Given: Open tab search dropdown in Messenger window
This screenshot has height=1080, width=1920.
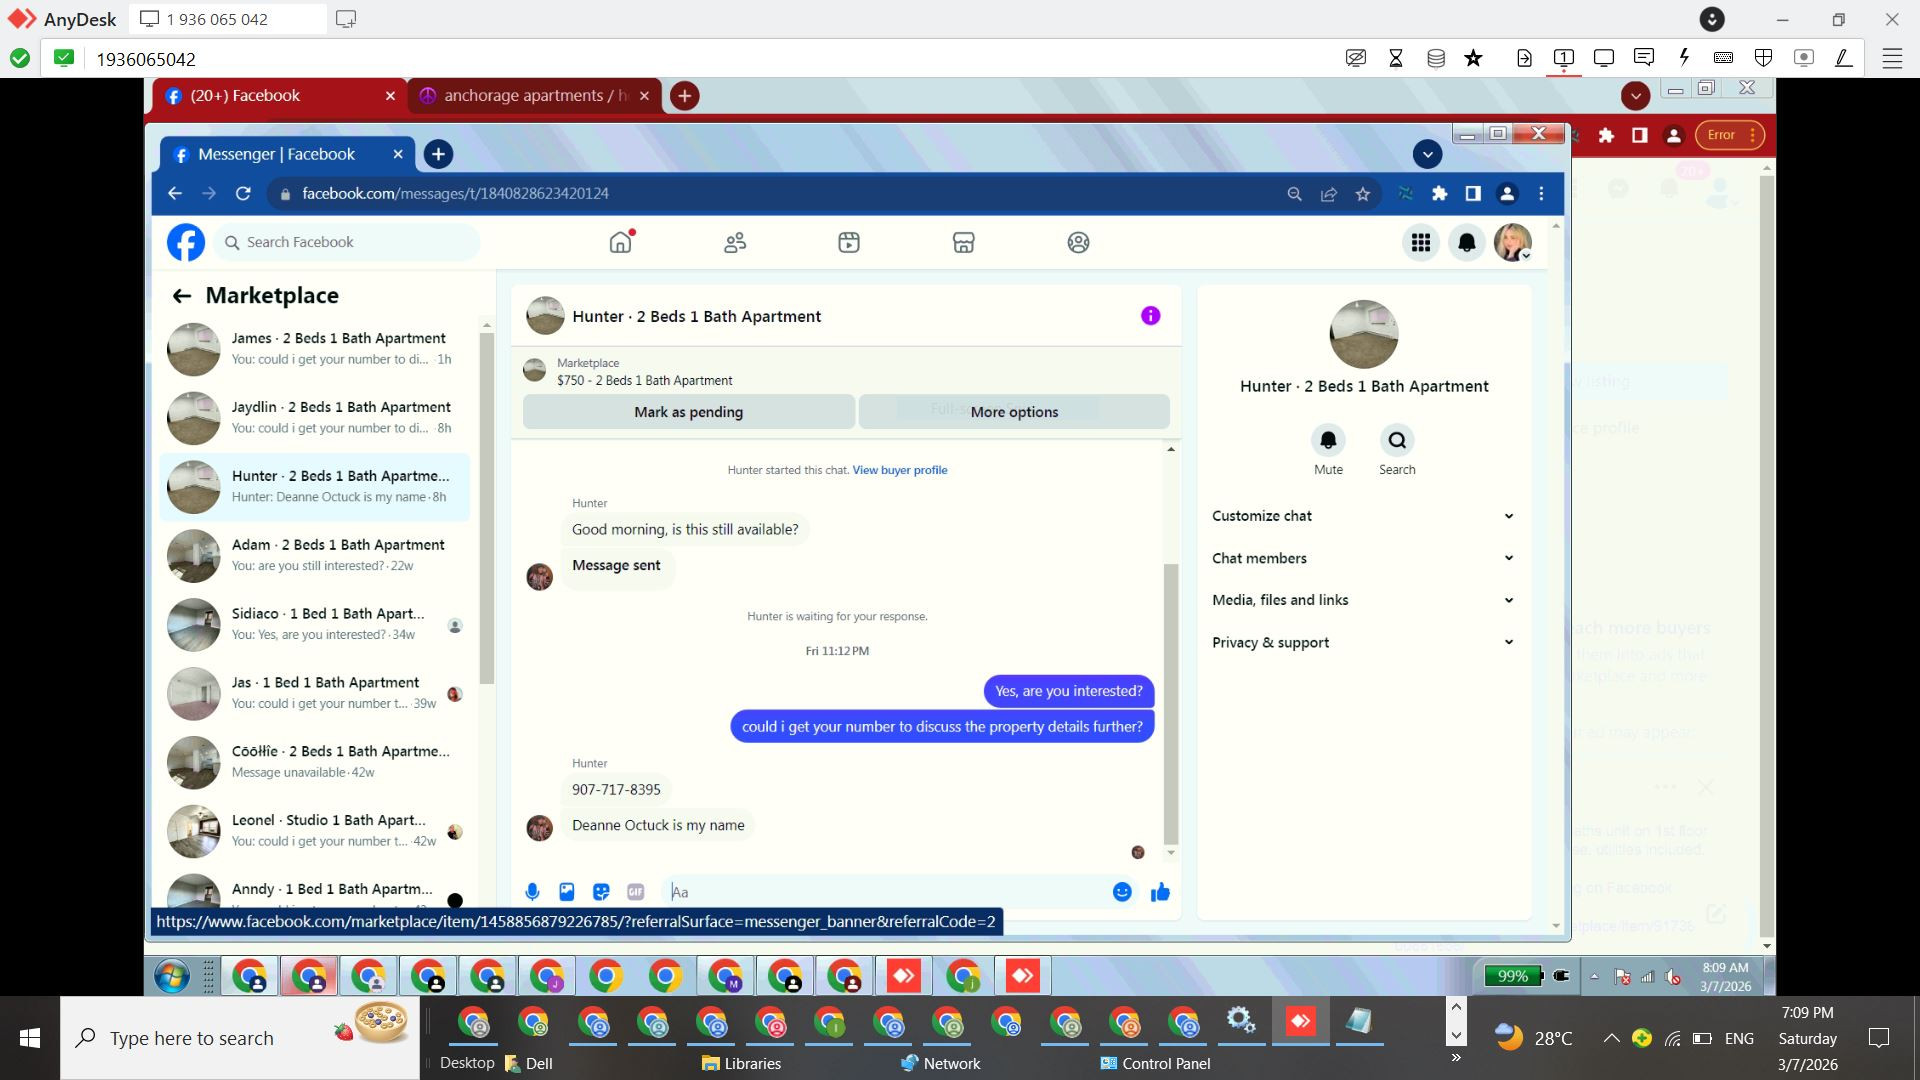Looking at the screenshot, I should 1427,154.
